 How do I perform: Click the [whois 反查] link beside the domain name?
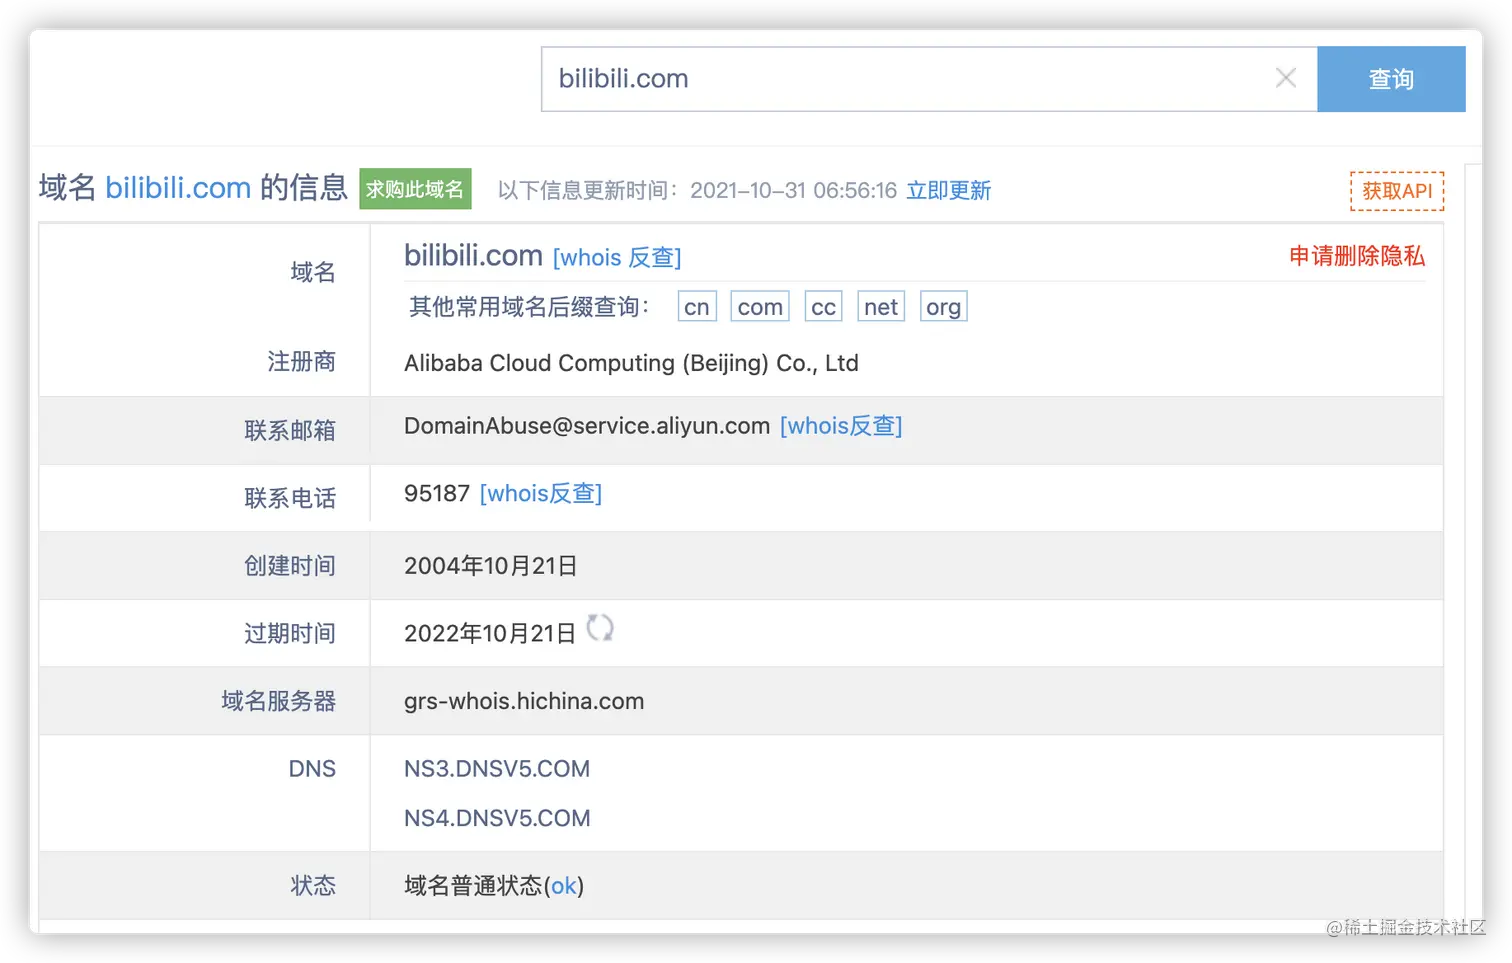(617, 258)
